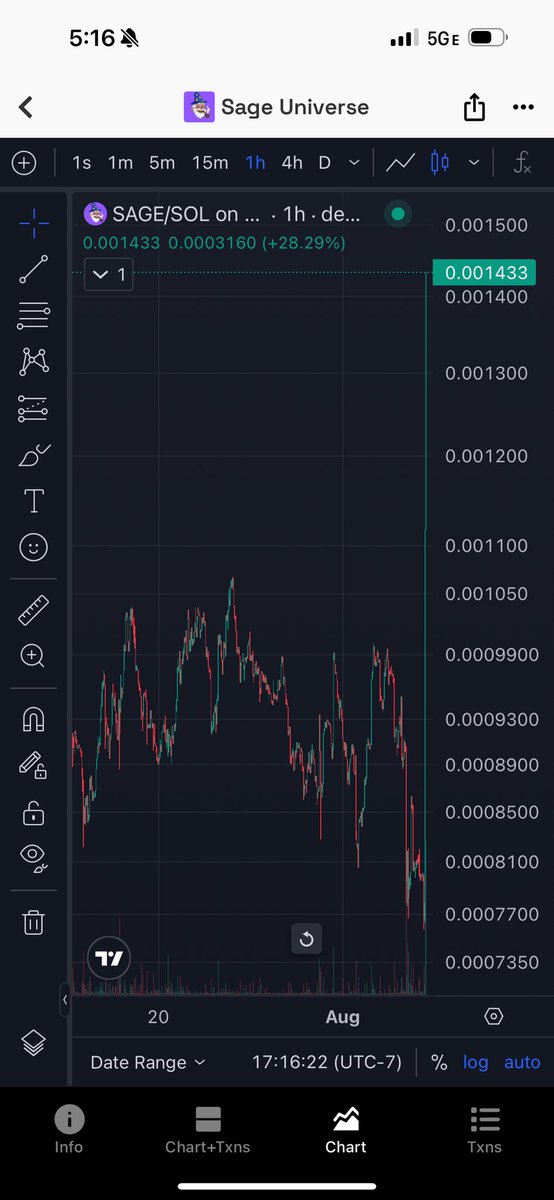The height and width of the screenshot is (1200, 554).
Task: Select the 1m timeframe
Action: [120, 162]
